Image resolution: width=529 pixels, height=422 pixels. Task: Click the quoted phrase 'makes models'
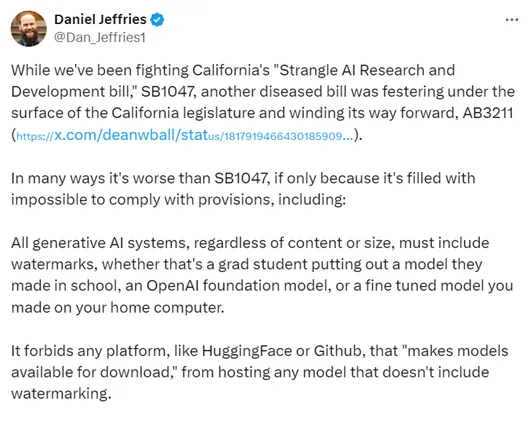[458, 351]
